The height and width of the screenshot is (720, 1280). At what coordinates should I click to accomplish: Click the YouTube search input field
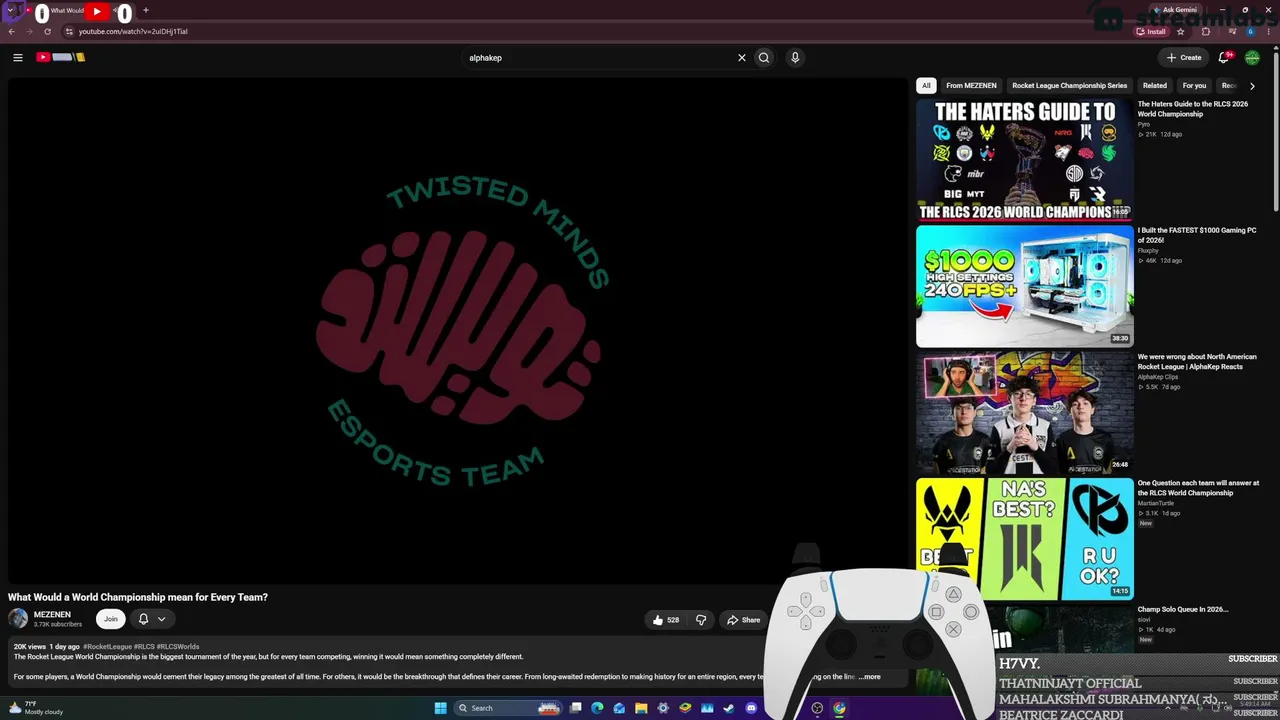pos(600,58)
